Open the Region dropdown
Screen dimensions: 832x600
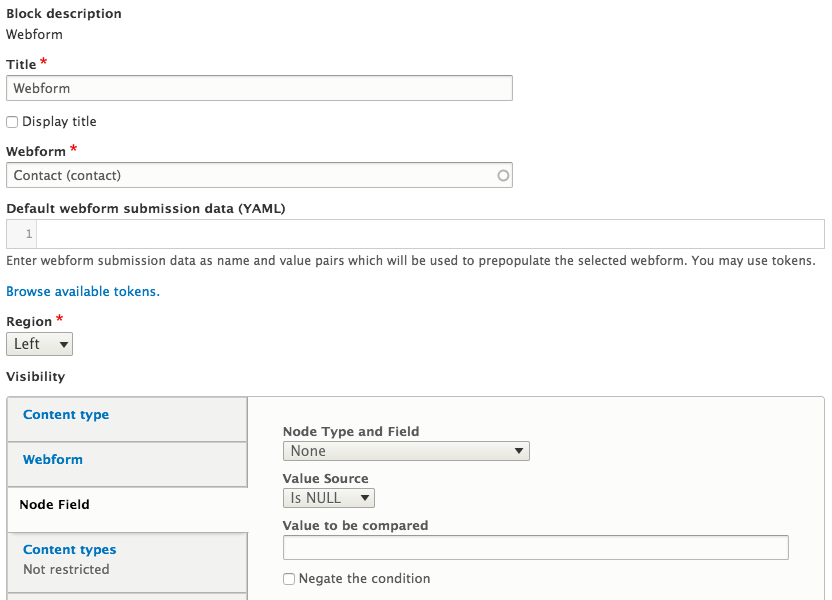(39, 344)
